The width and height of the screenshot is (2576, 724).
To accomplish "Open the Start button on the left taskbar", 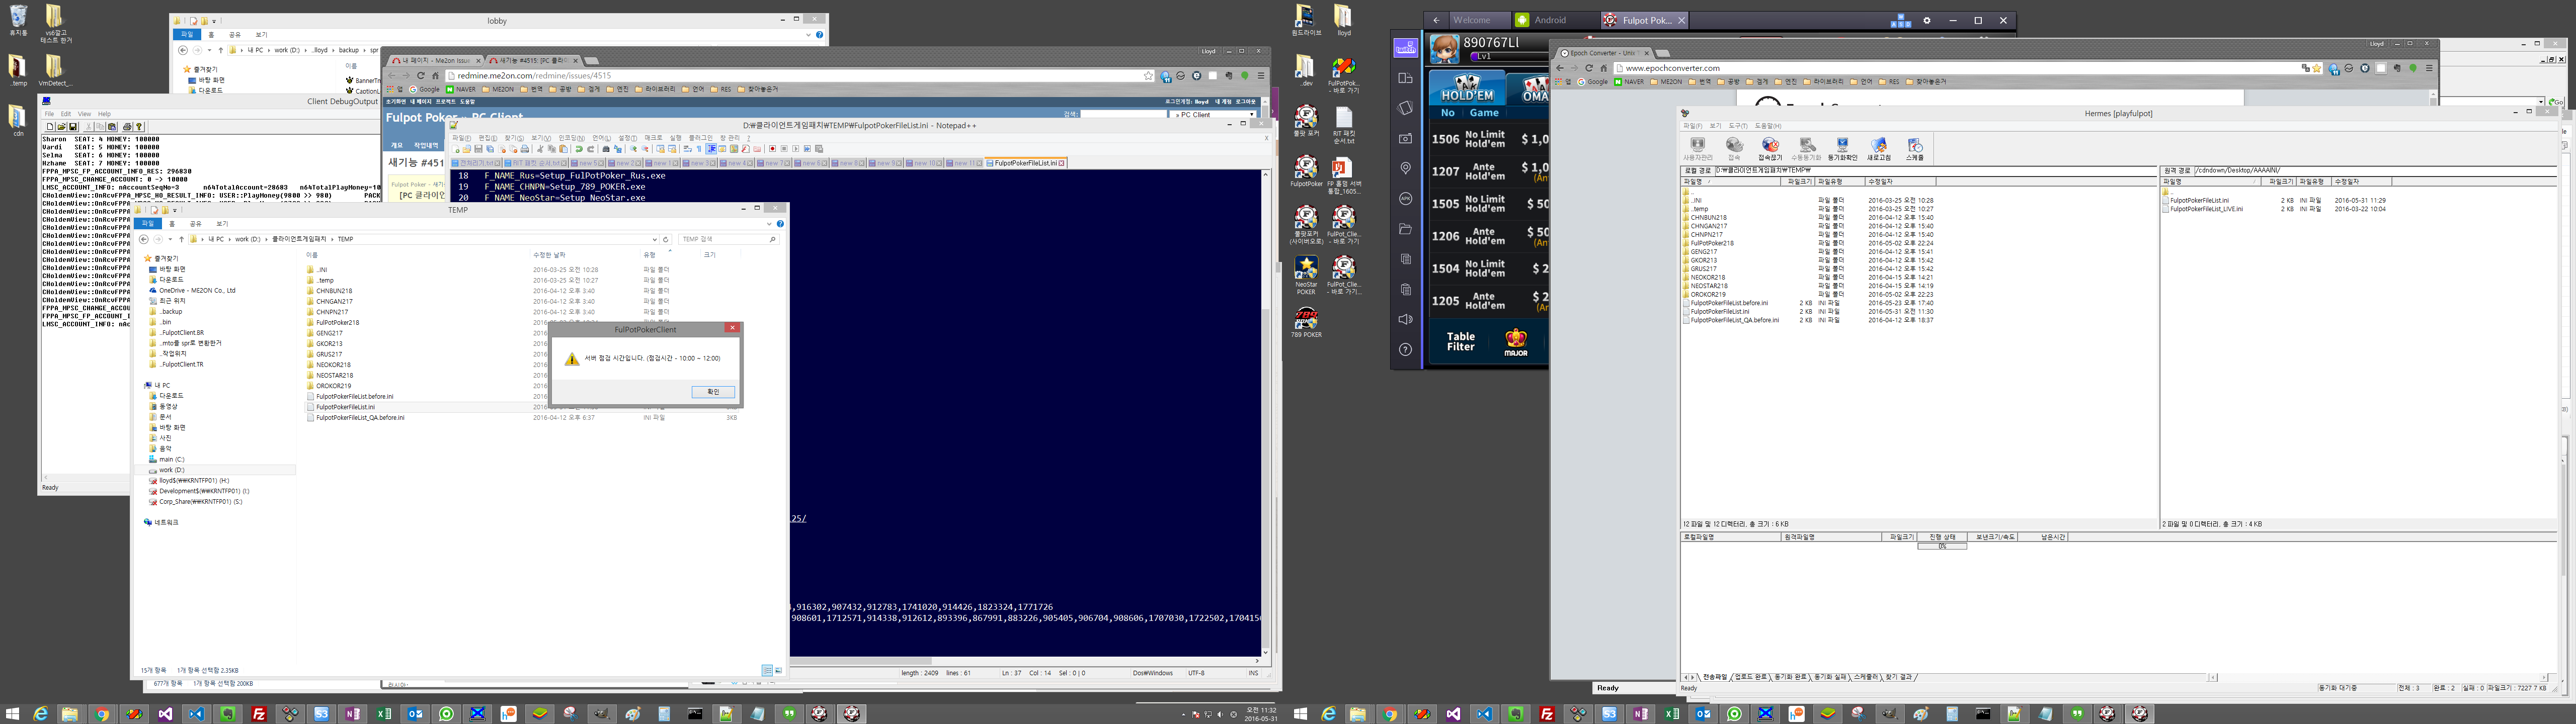I will point(12,713).
